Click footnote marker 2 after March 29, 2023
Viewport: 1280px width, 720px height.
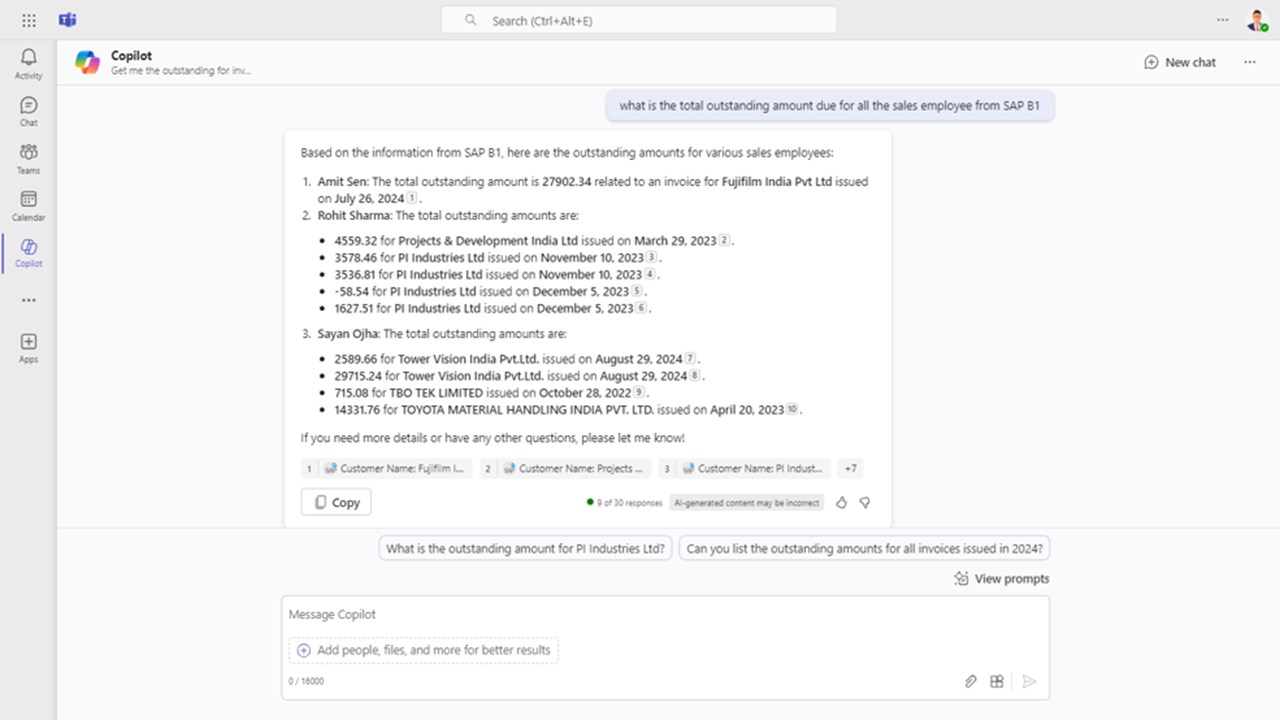coord(725,241)
